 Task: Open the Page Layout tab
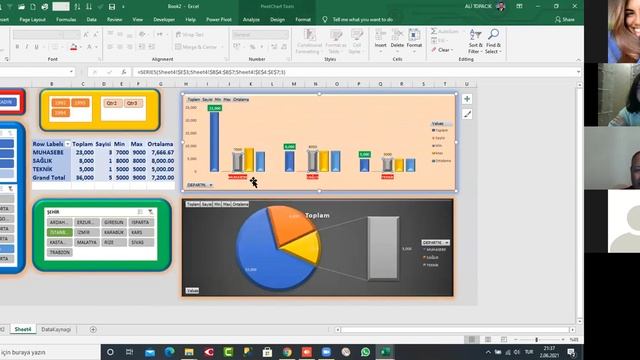pyautogui.click(x=32, y=20)
